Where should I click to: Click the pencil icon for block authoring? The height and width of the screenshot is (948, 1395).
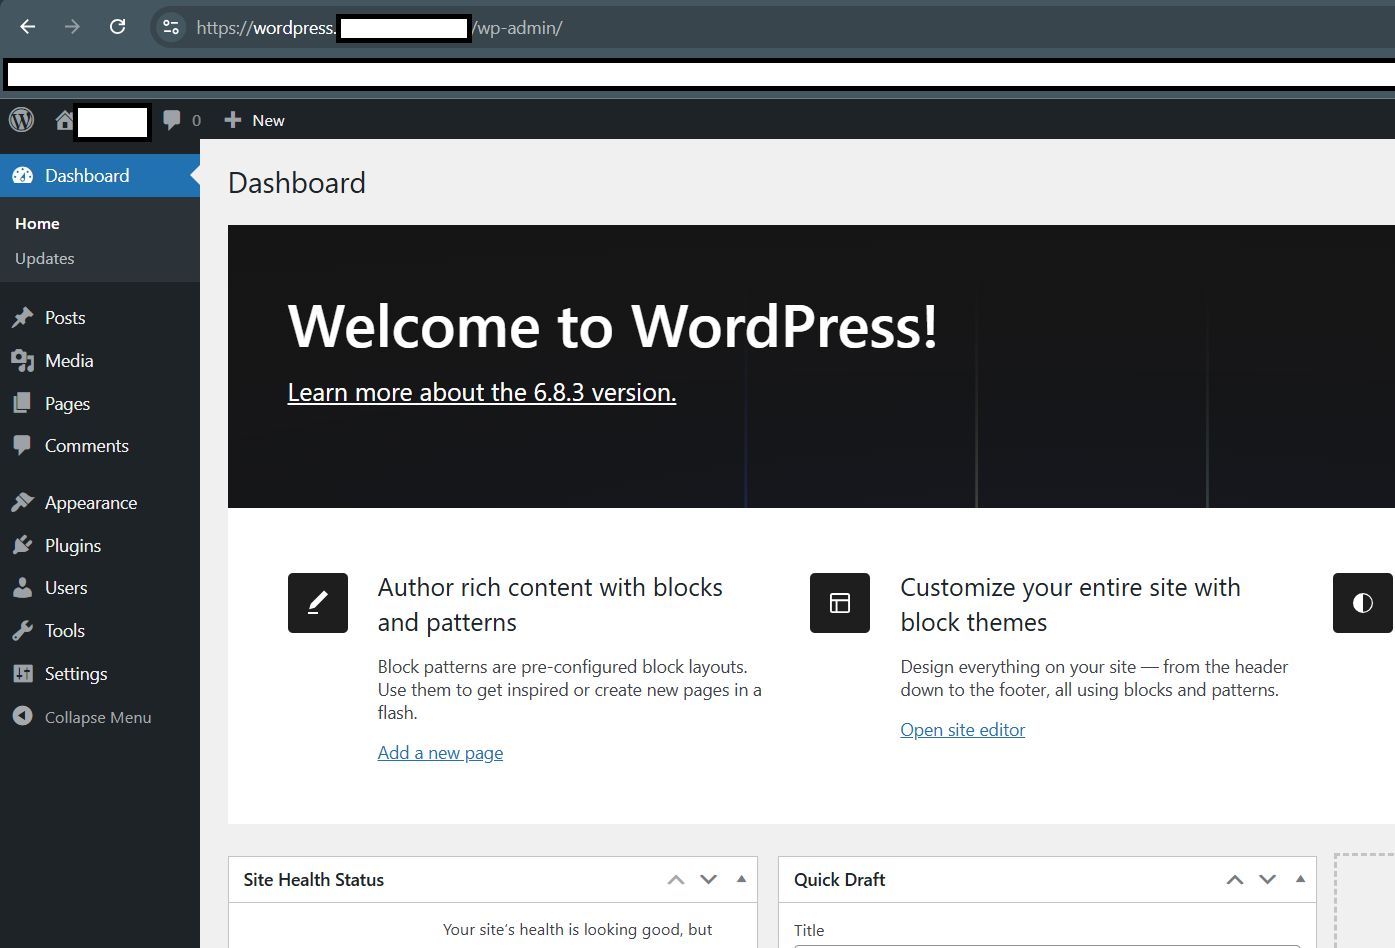(x=318, y=603)
